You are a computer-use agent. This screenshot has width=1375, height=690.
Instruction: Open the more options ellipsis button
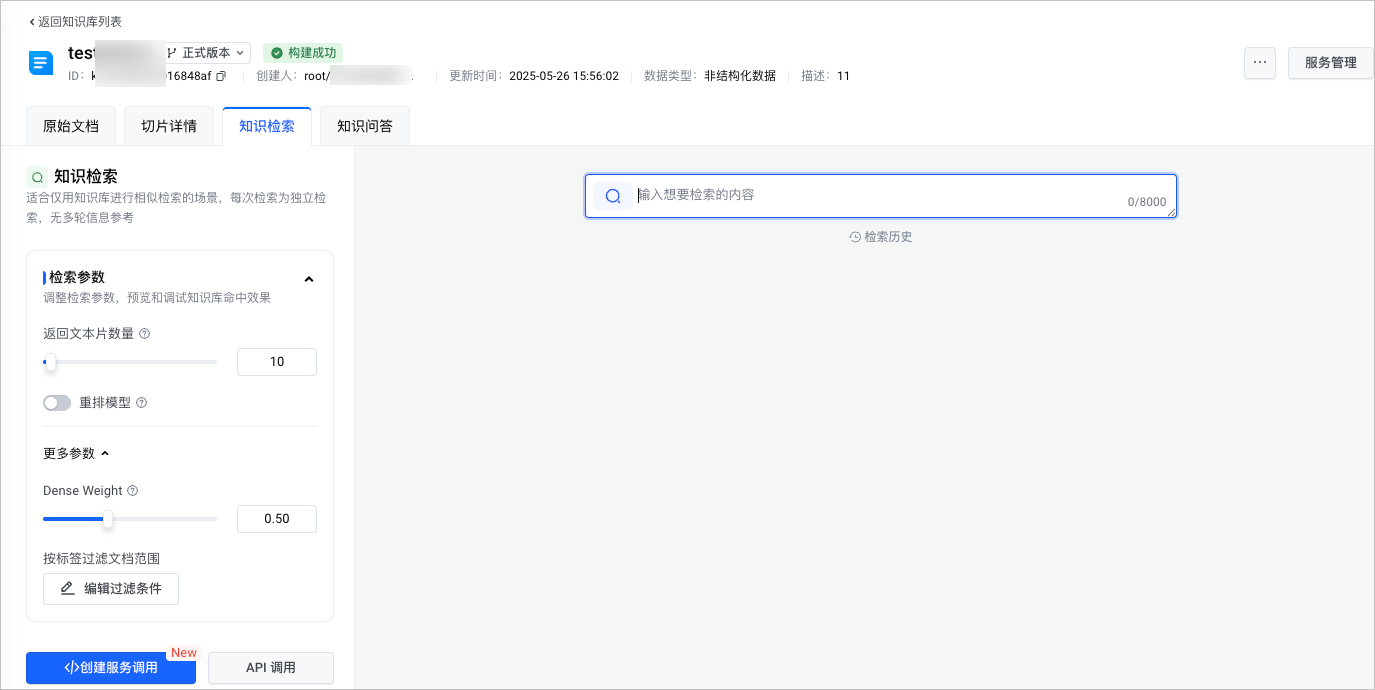coord(1259,63)
